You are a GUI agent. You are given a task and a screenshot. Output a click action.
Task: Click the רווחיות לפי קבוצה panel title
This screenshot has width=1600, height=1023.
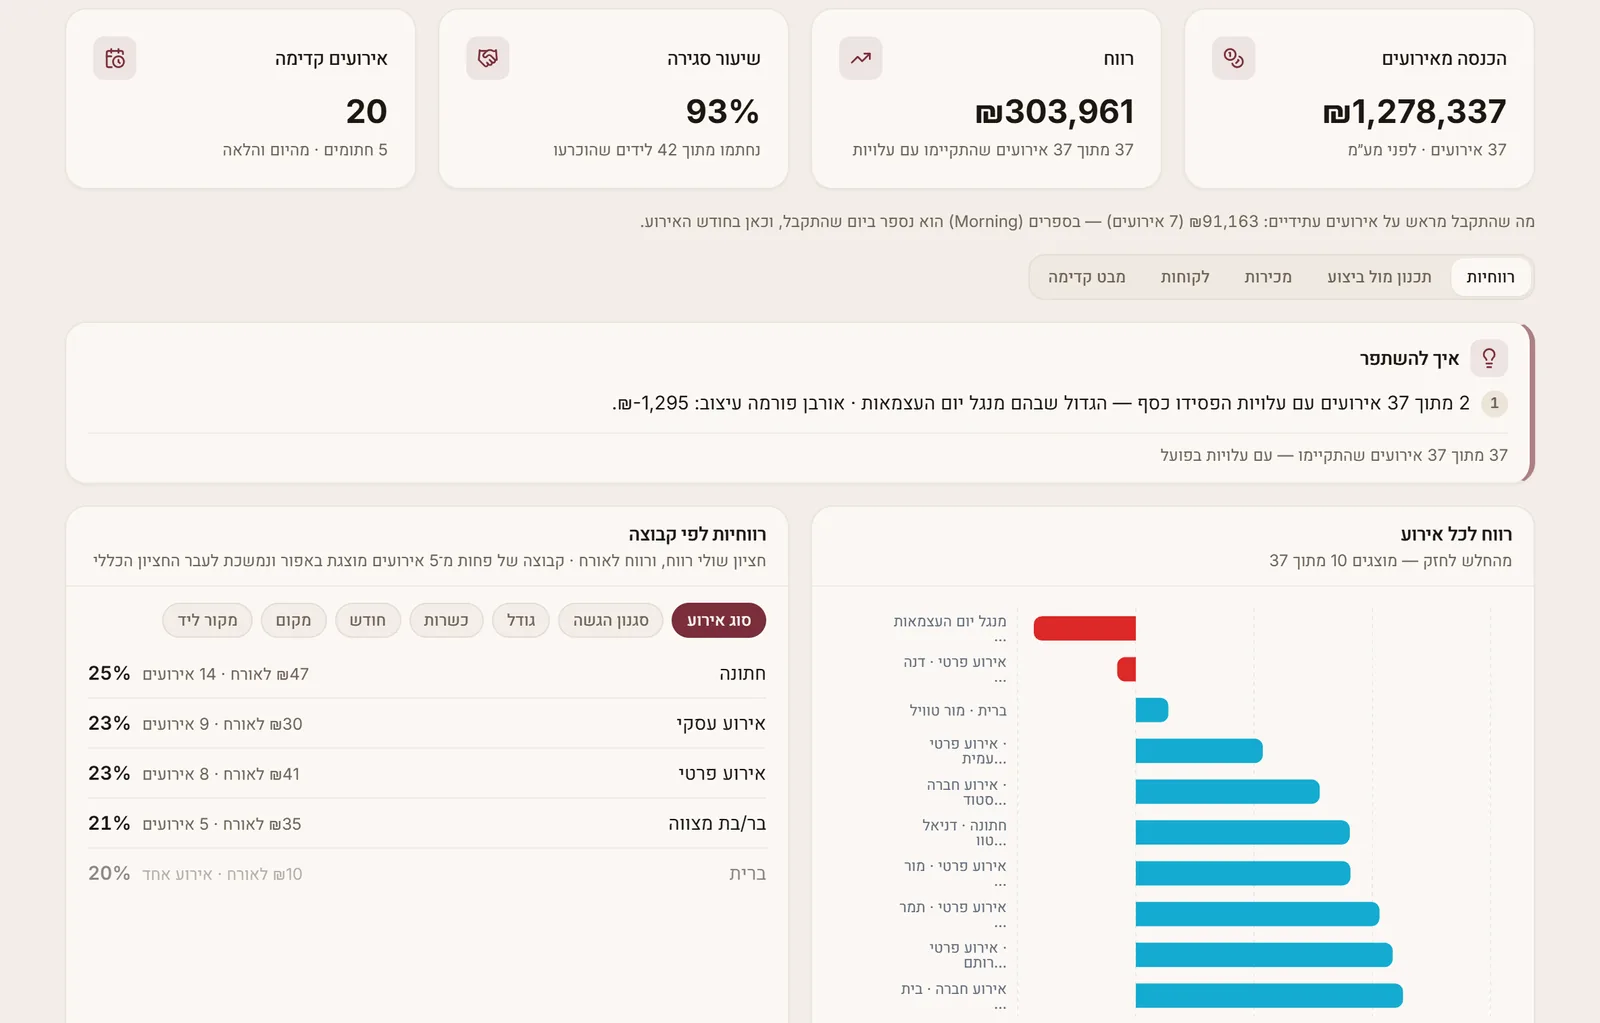click(697, 534)
